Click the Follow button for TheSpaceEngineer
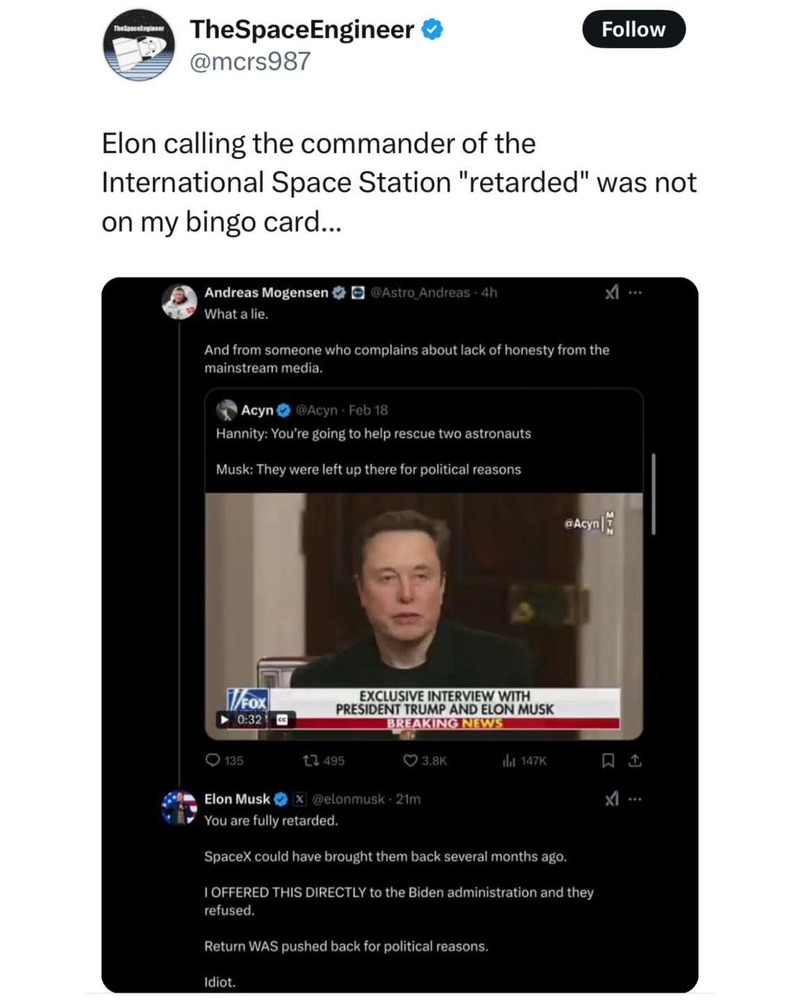This screenshot has height=1000, width=800. pos(633,29)
